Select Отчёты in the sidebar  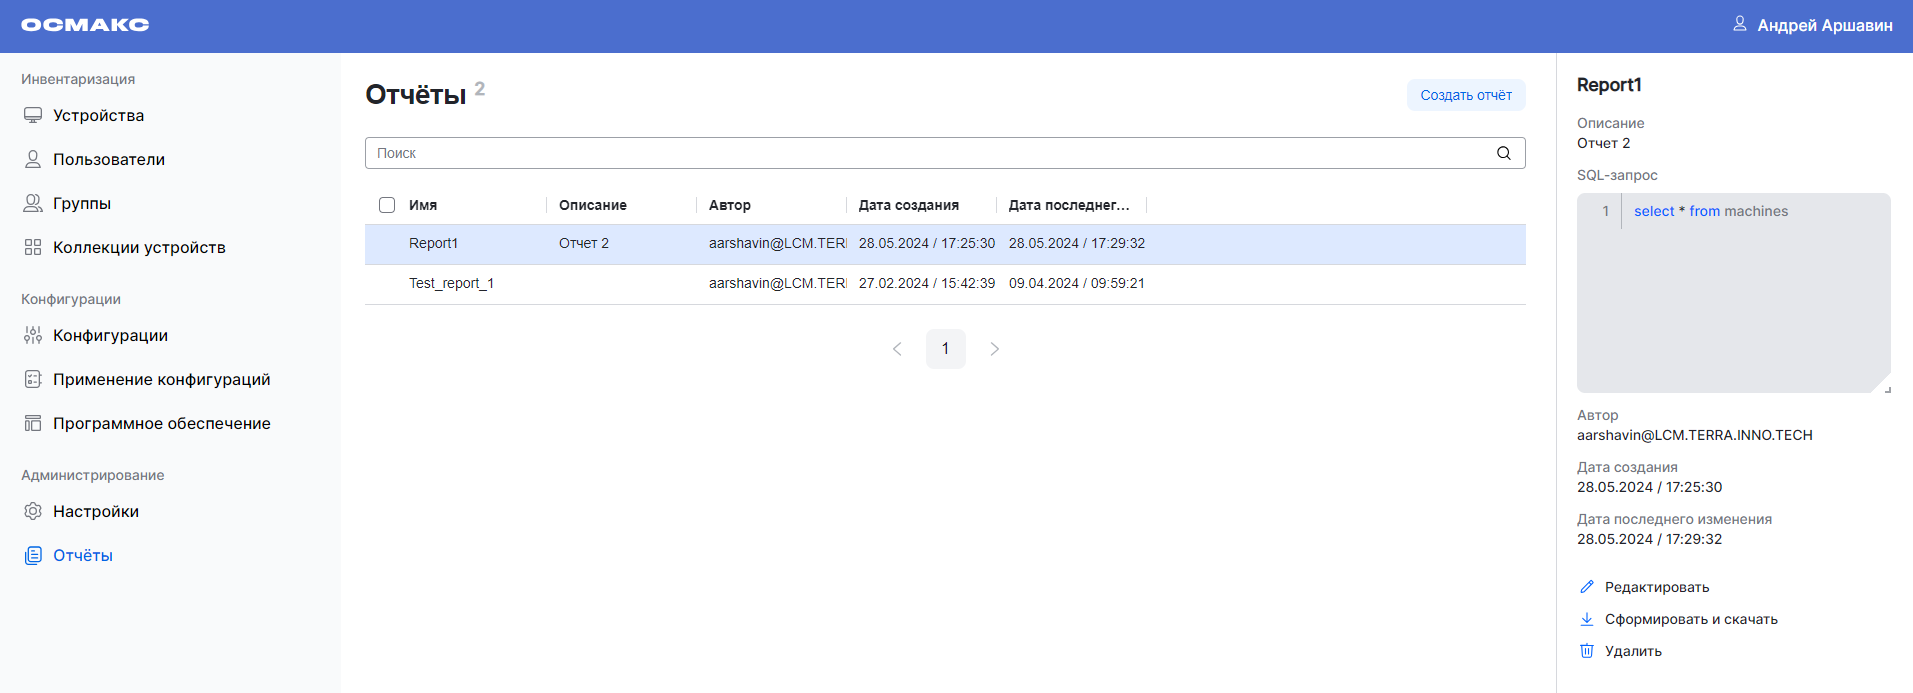click(82, 556)
